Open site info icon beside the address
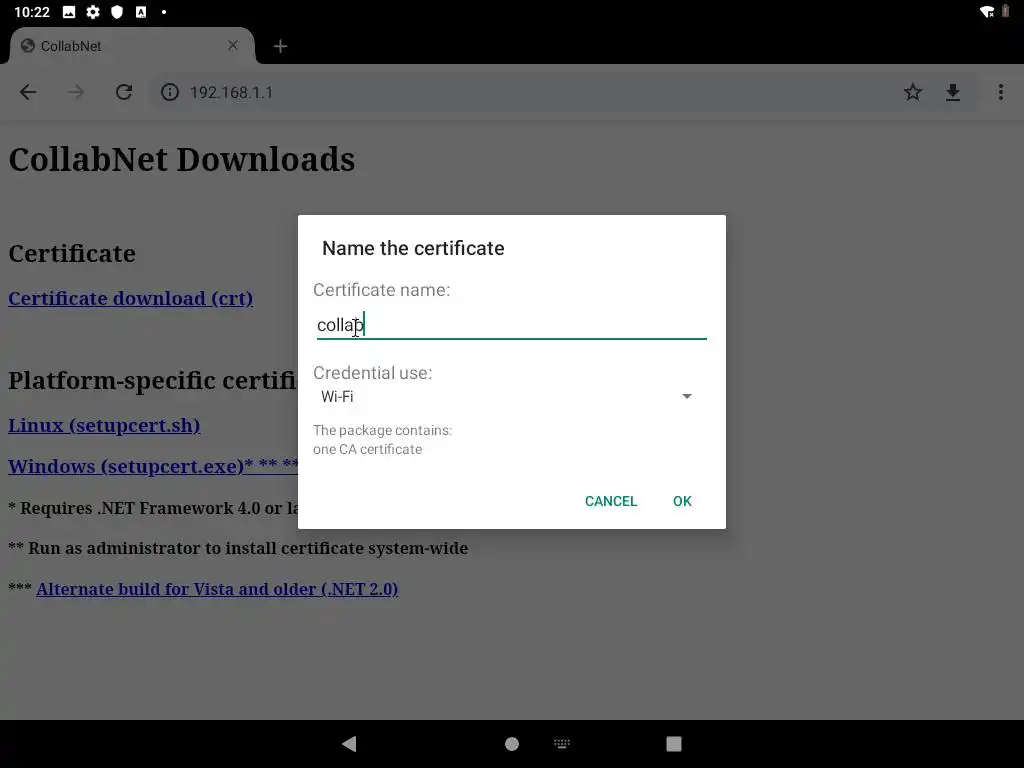Screen dimensions: 1024x768 click(170, 92)
